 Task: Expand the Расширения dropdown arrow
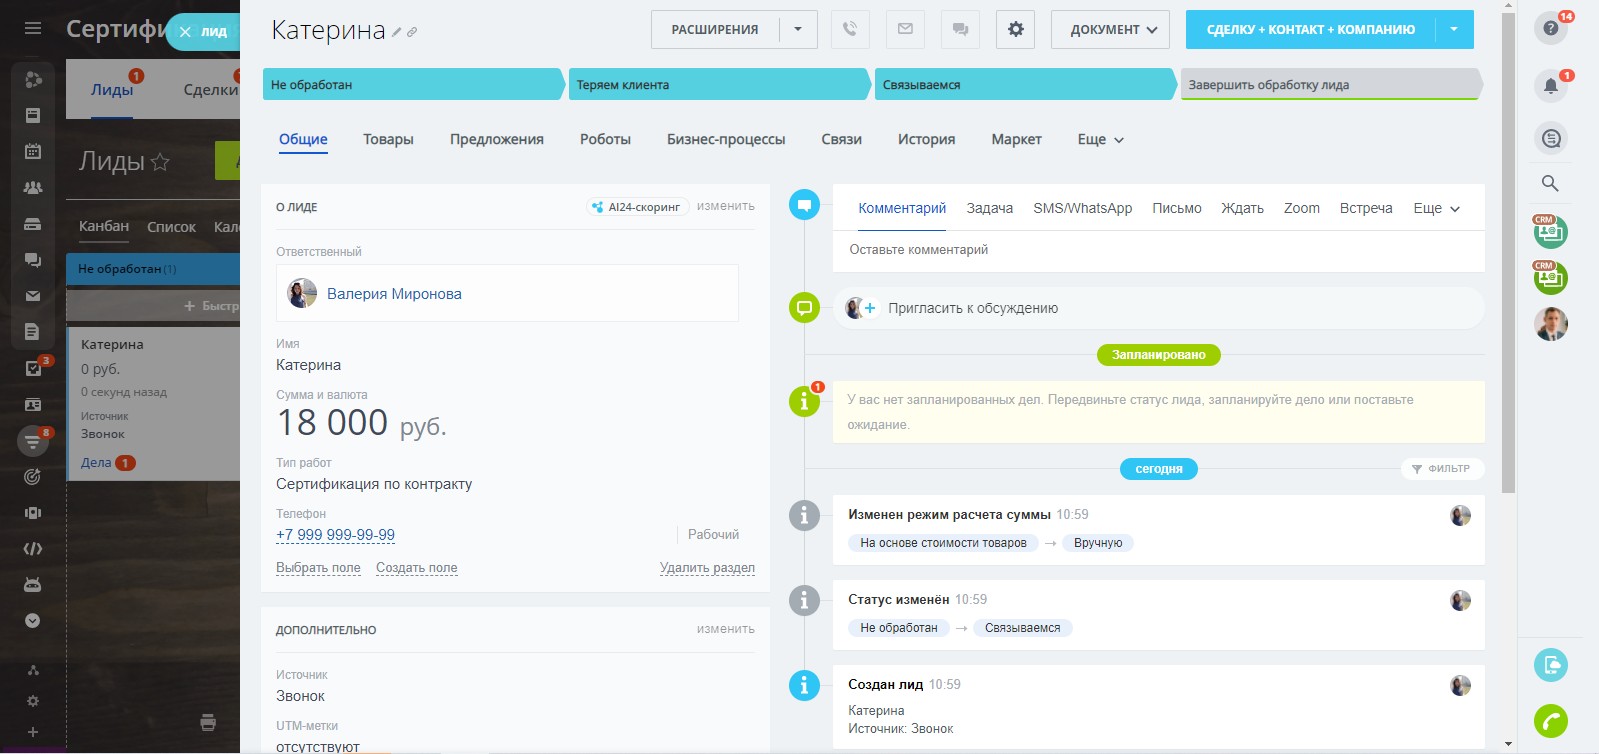tap(798, 29)
